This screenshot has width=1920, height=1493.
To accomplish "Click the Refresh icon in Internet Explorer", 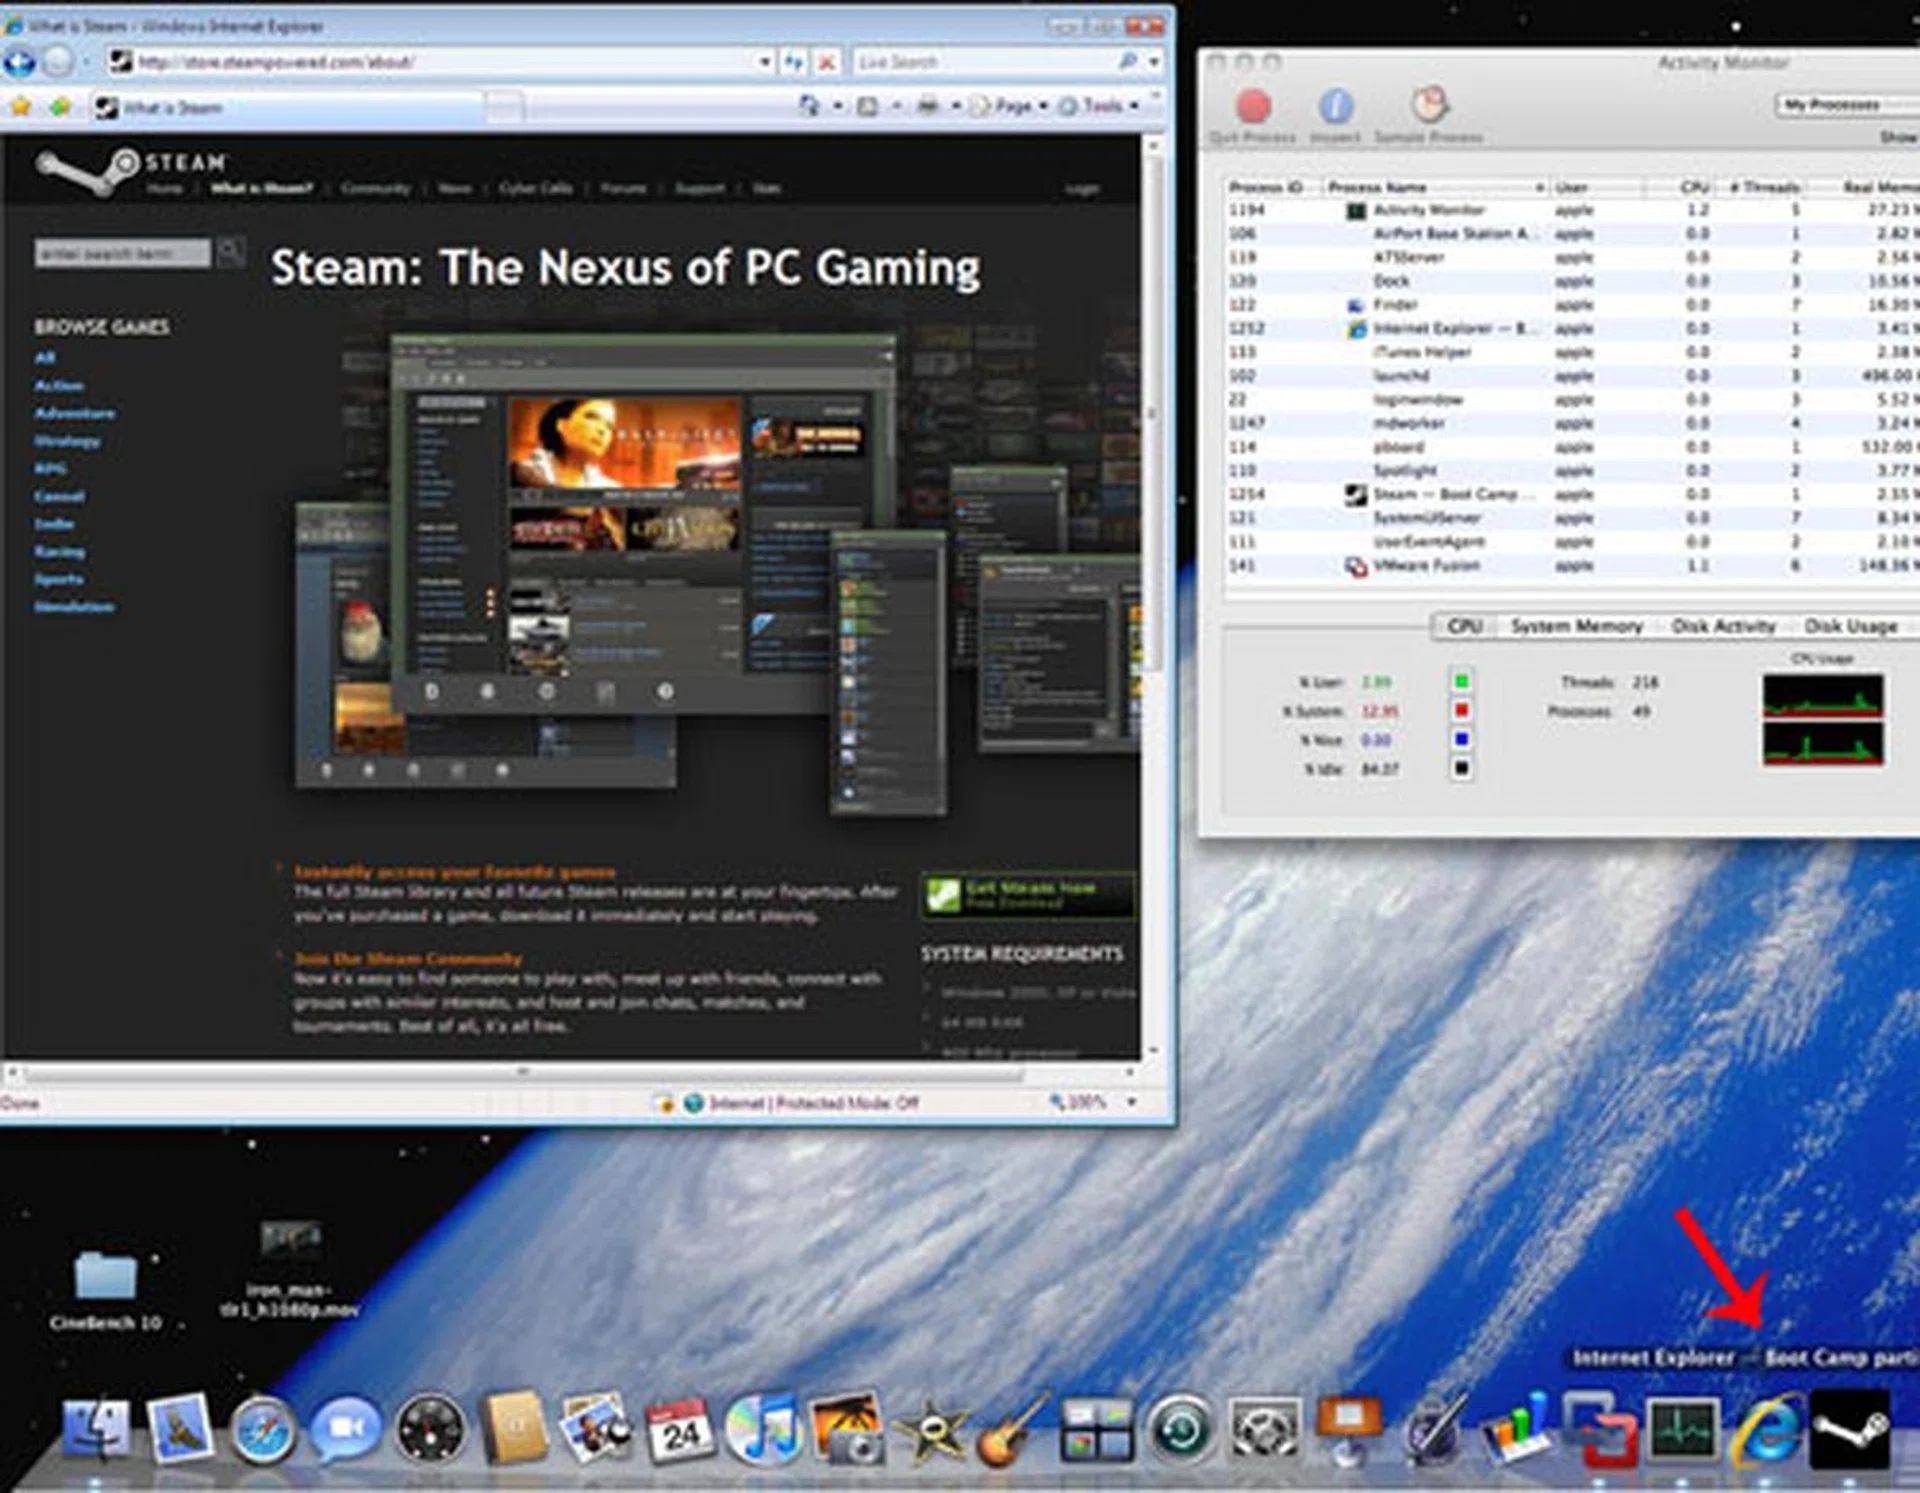I will pyautogui.click(x=795, y=61).
